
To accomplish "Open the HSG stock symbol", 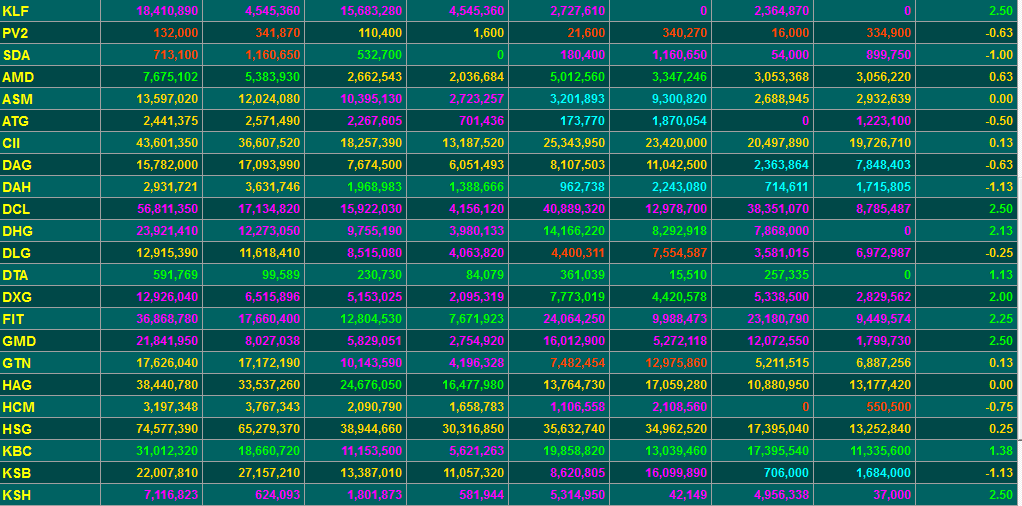I will point(17,430).
